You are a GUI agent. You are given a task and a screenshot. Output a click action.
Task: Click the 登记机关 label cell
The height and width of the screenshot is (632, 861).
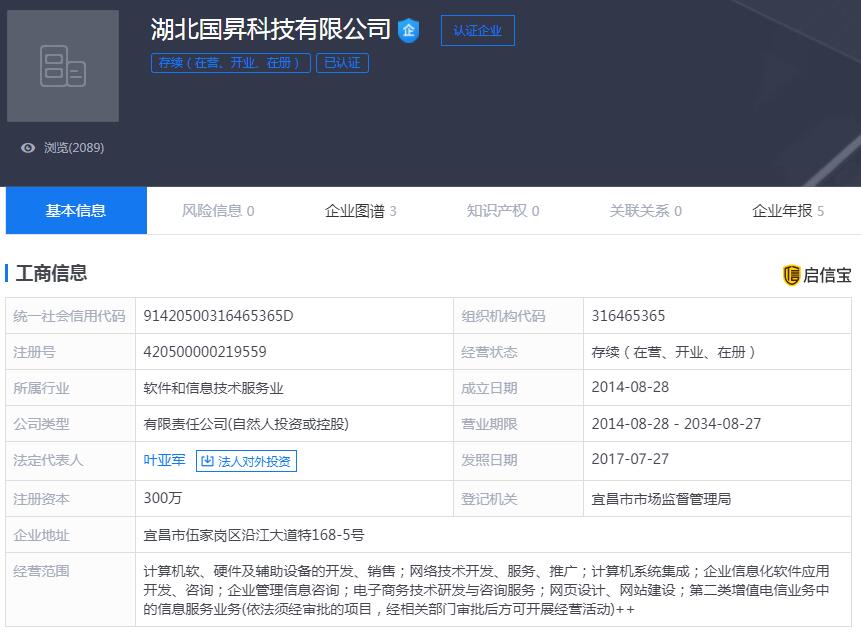[x=518, y=499]
